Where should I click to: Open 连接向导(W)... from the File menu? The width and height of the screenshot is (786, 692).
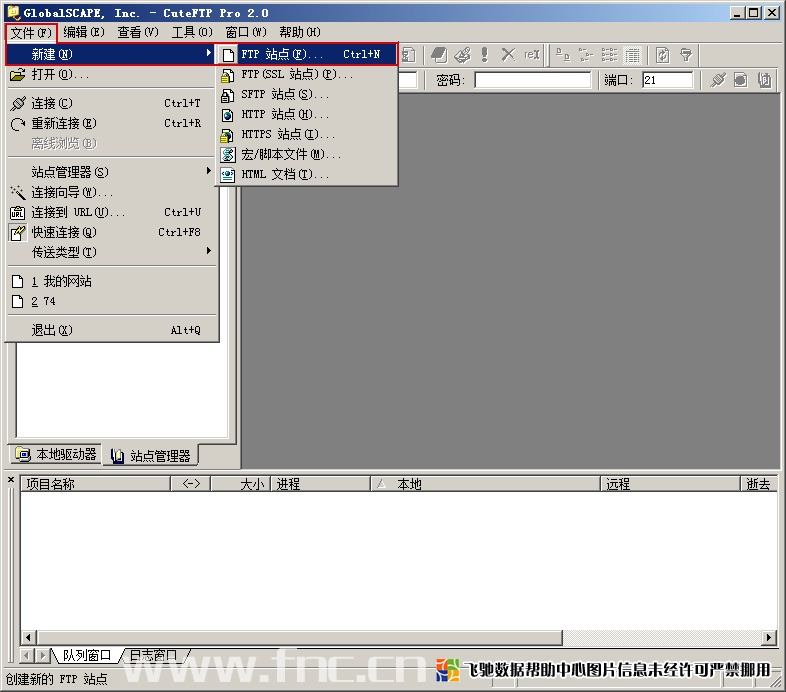(x=111, y=193)
